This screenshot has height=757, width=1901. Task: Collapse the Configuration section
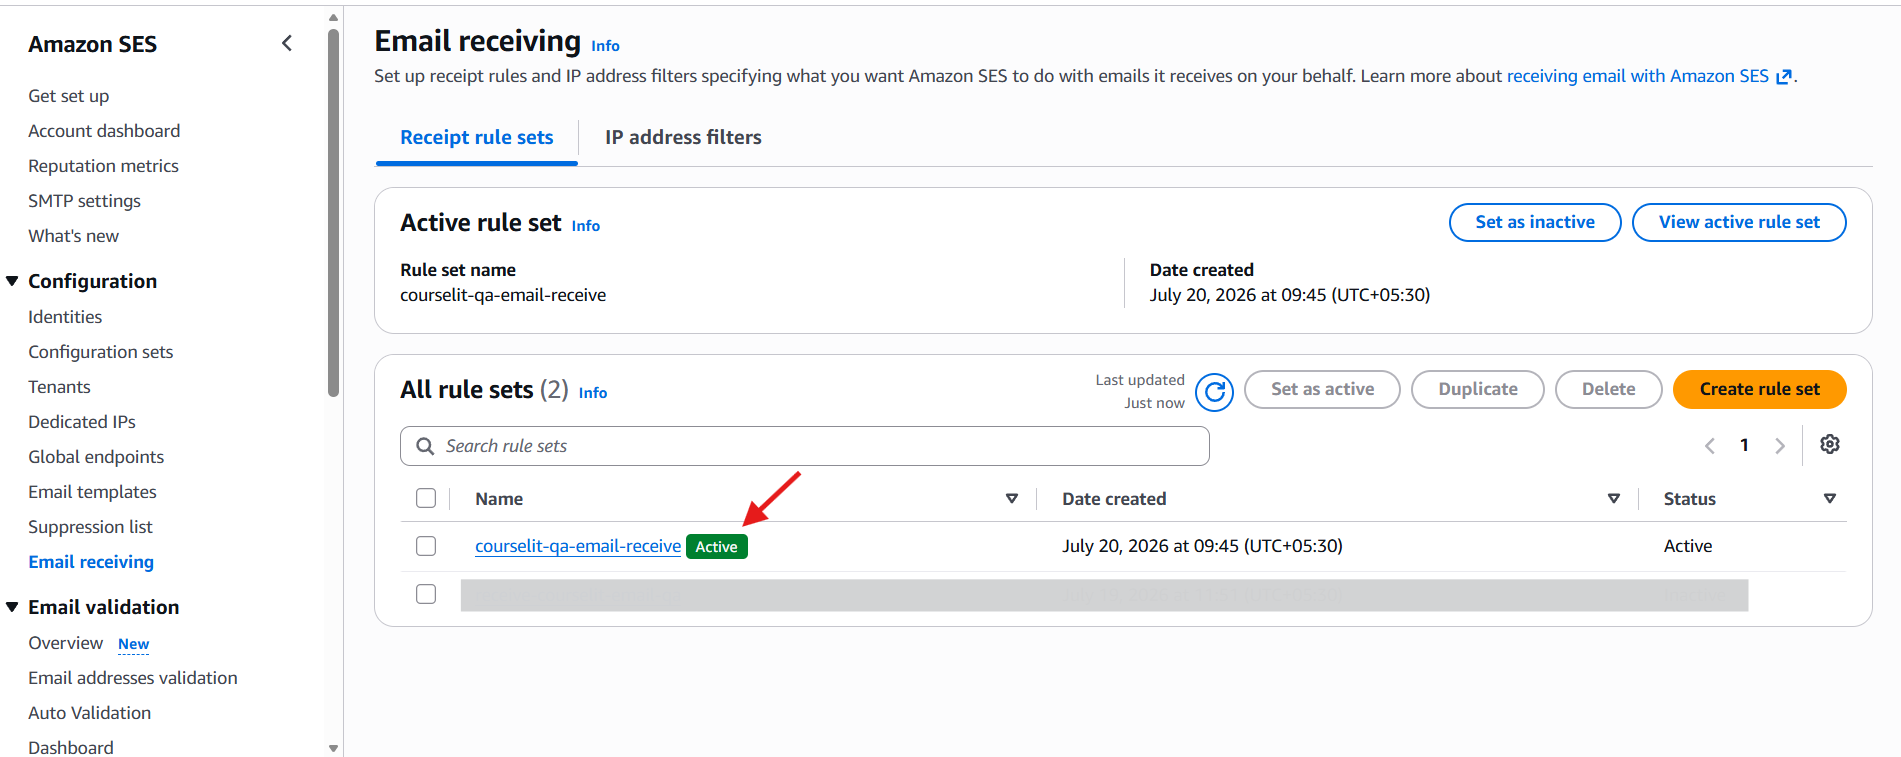(x=12, y=281)
